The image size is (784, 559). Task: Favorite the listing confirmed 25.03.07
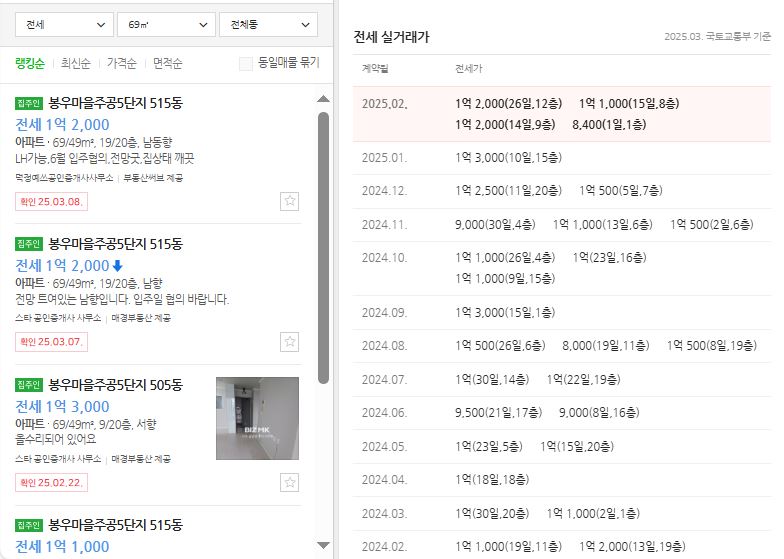pyautogui.click(x=290, y=342)
